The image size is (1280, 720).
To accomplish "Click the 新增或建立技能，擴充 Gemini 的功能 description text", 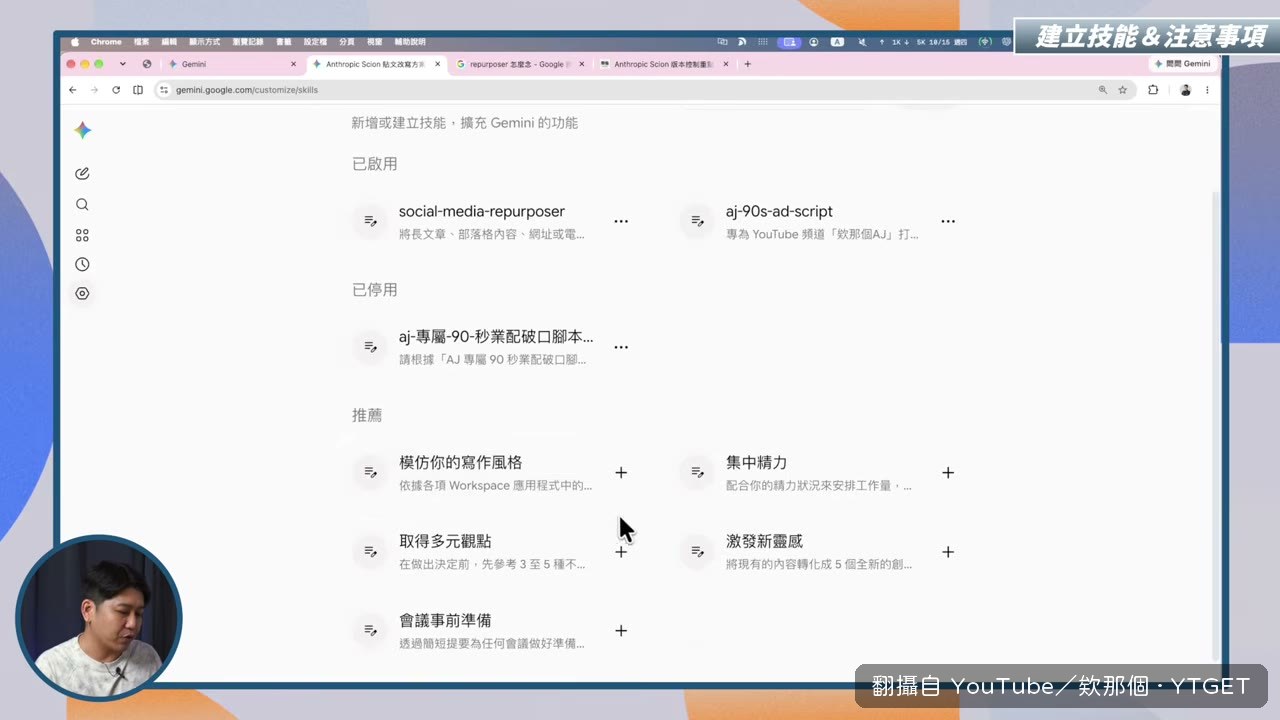I will (464, 123).
